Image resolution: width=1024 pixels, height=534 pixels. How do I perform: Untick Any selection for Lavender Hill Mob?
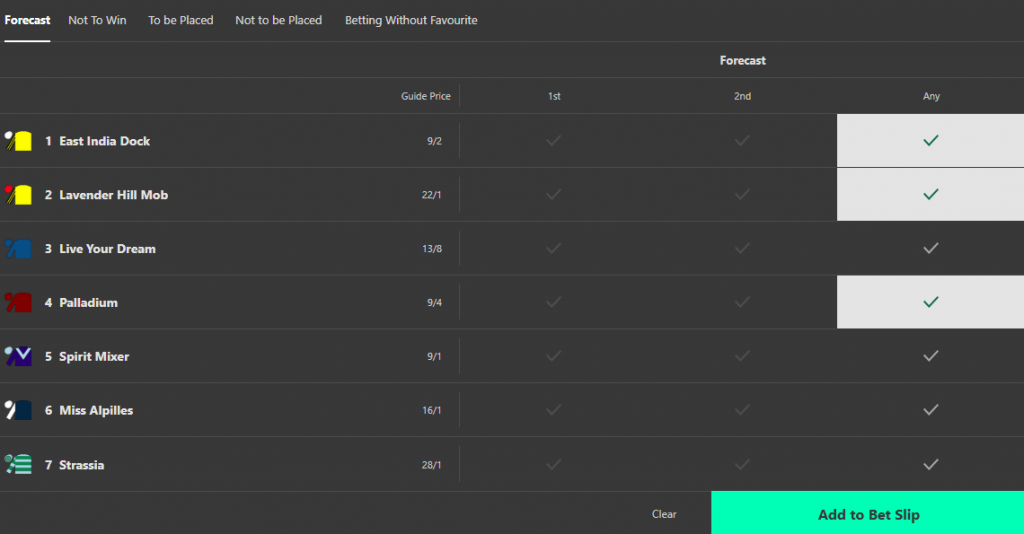930,195
